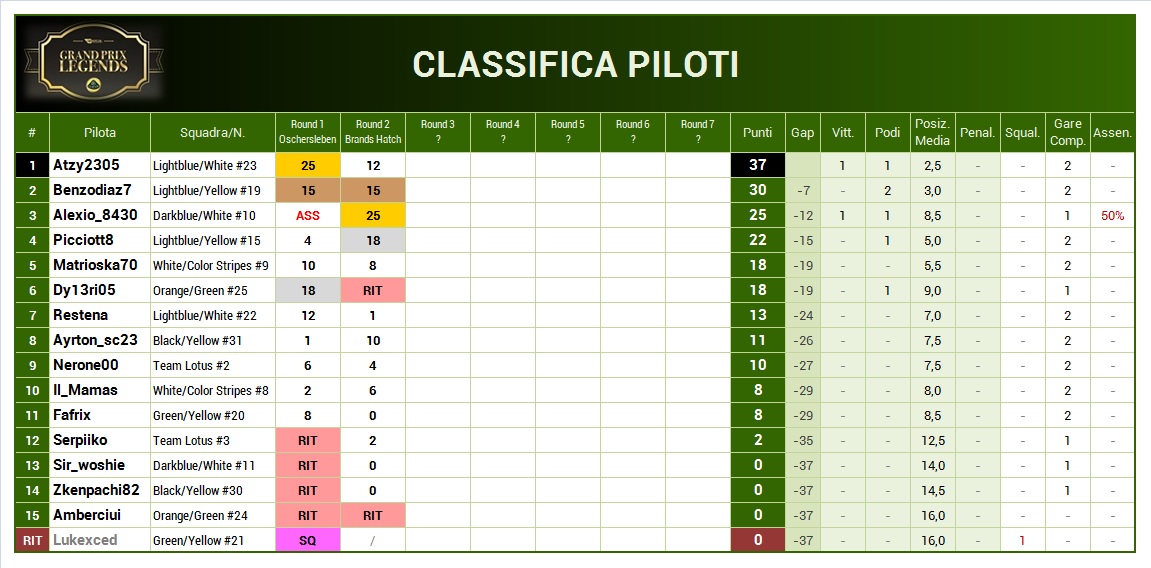Click the Grand Prix Legends logo
The image size is (1151, 568).
tap(92, 60)
